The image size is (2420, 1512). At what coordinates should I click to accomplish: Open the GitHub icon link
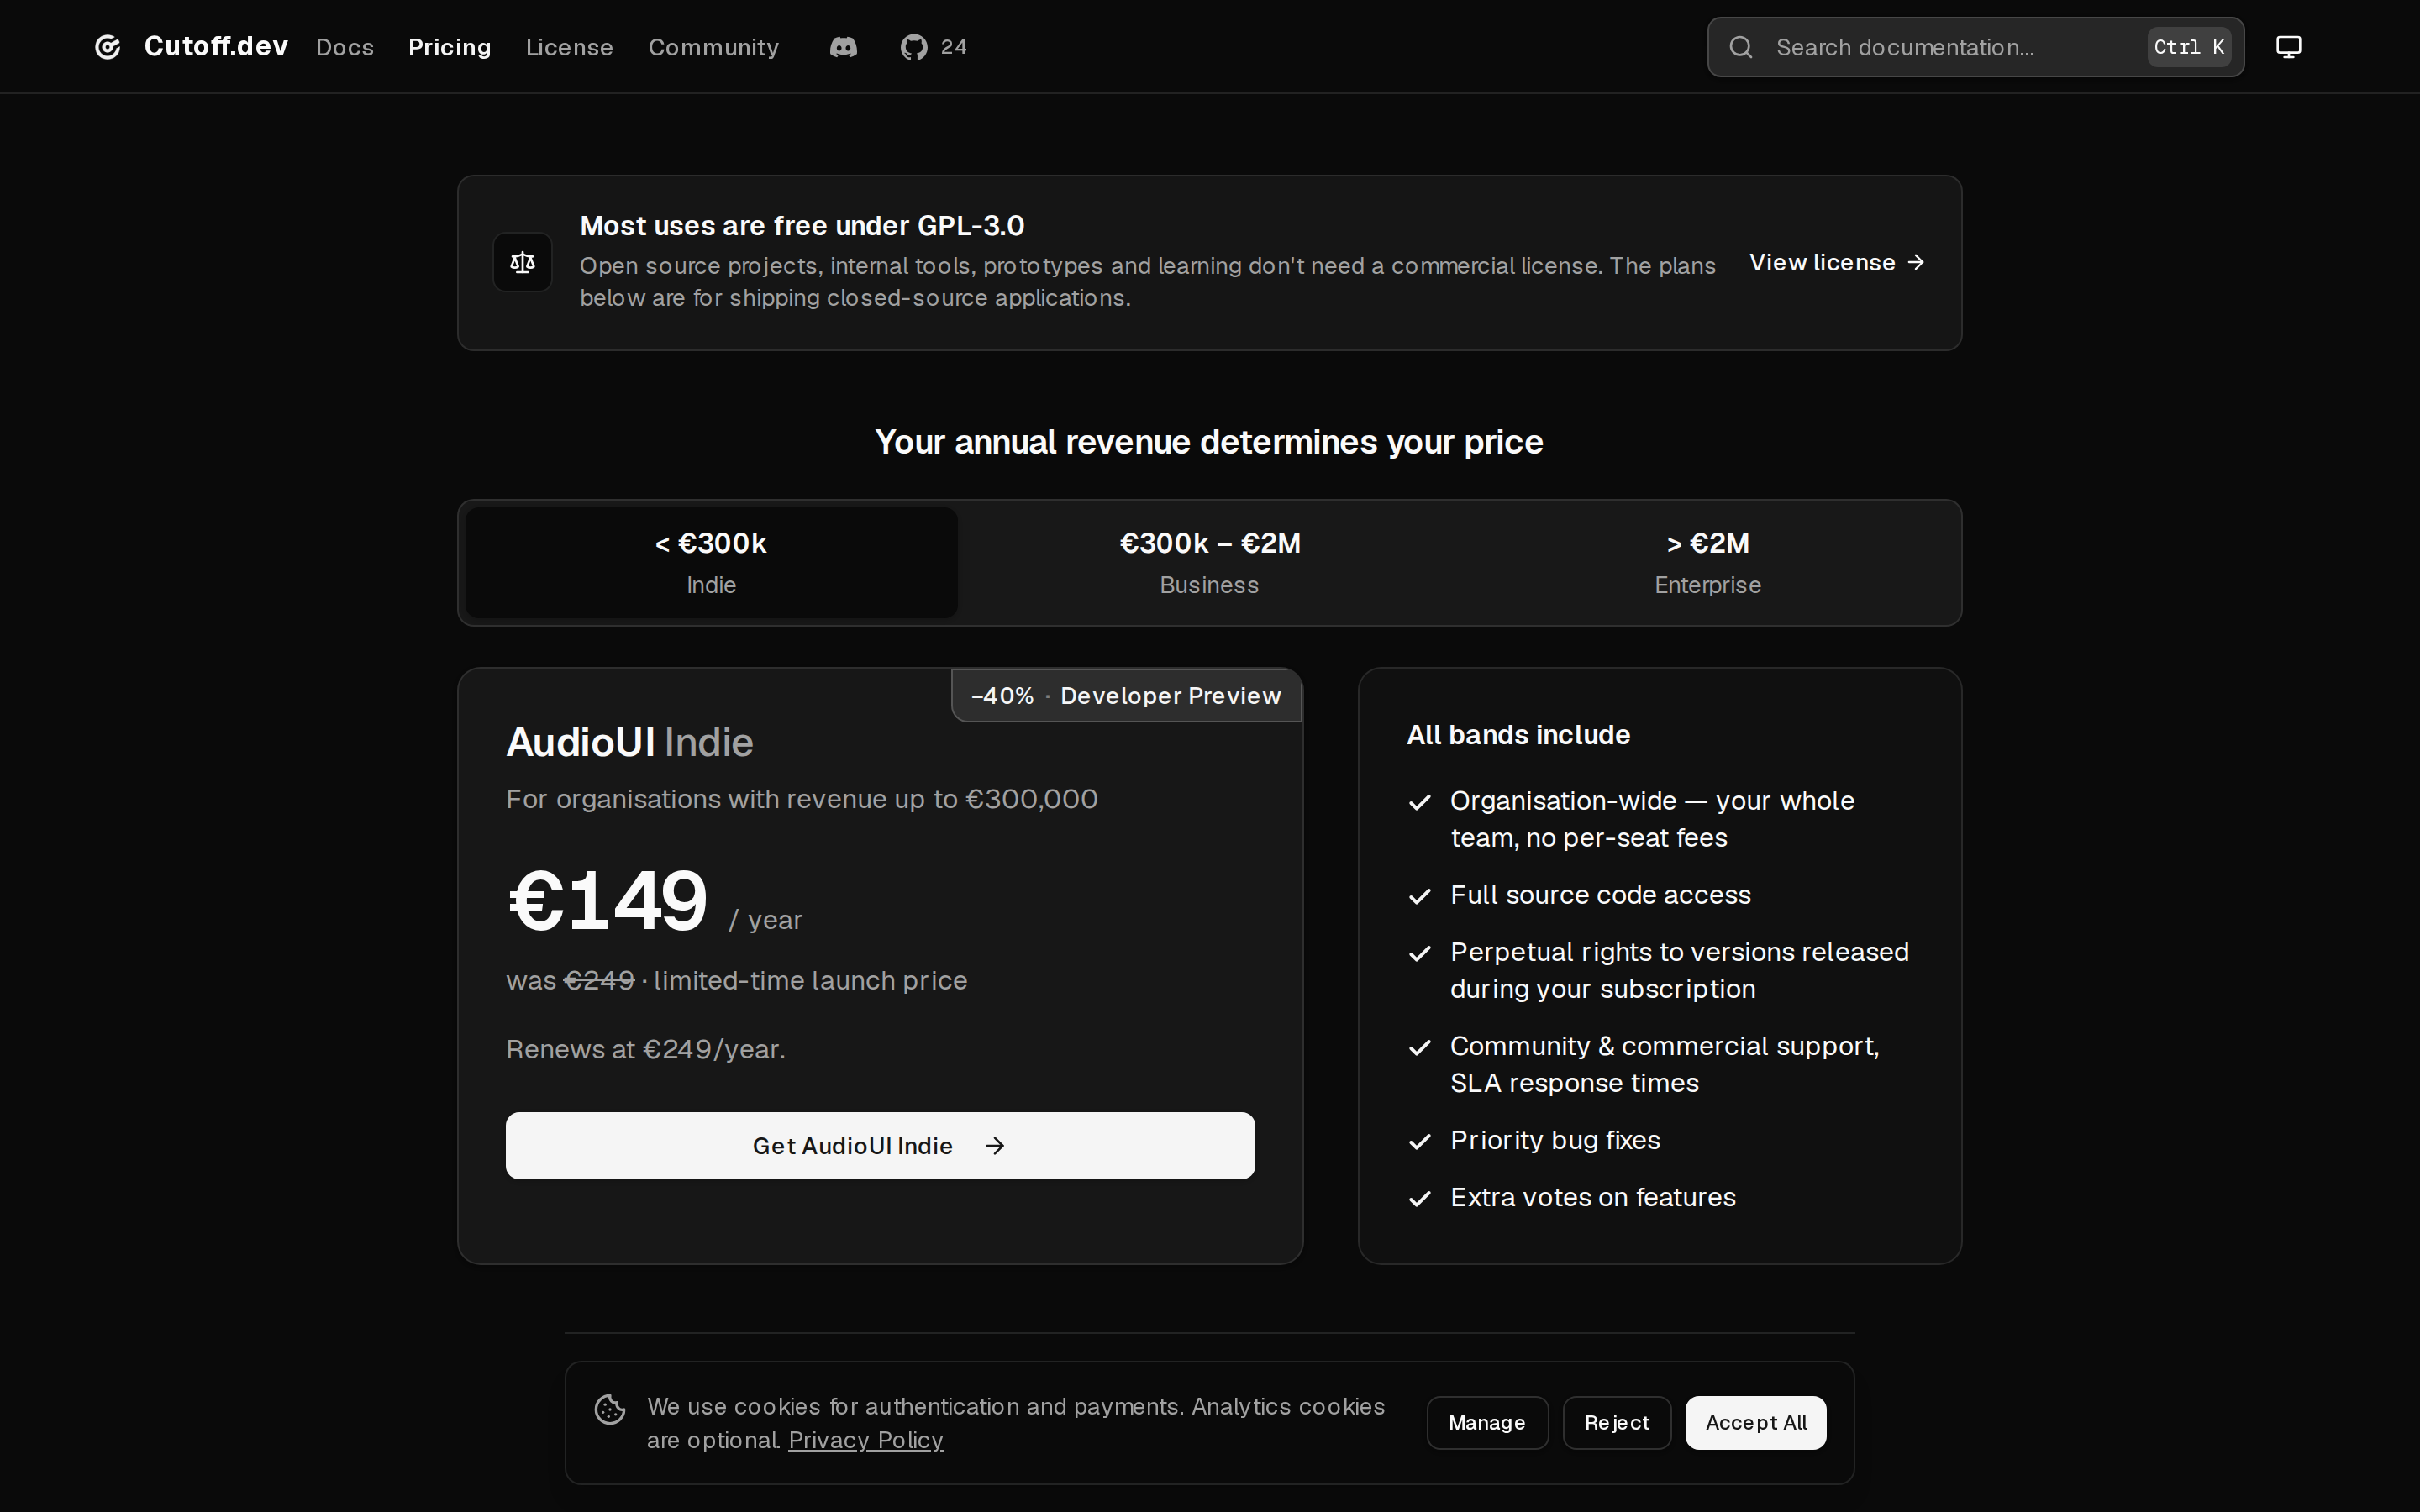pyautogui.click(x=914, y=47)
